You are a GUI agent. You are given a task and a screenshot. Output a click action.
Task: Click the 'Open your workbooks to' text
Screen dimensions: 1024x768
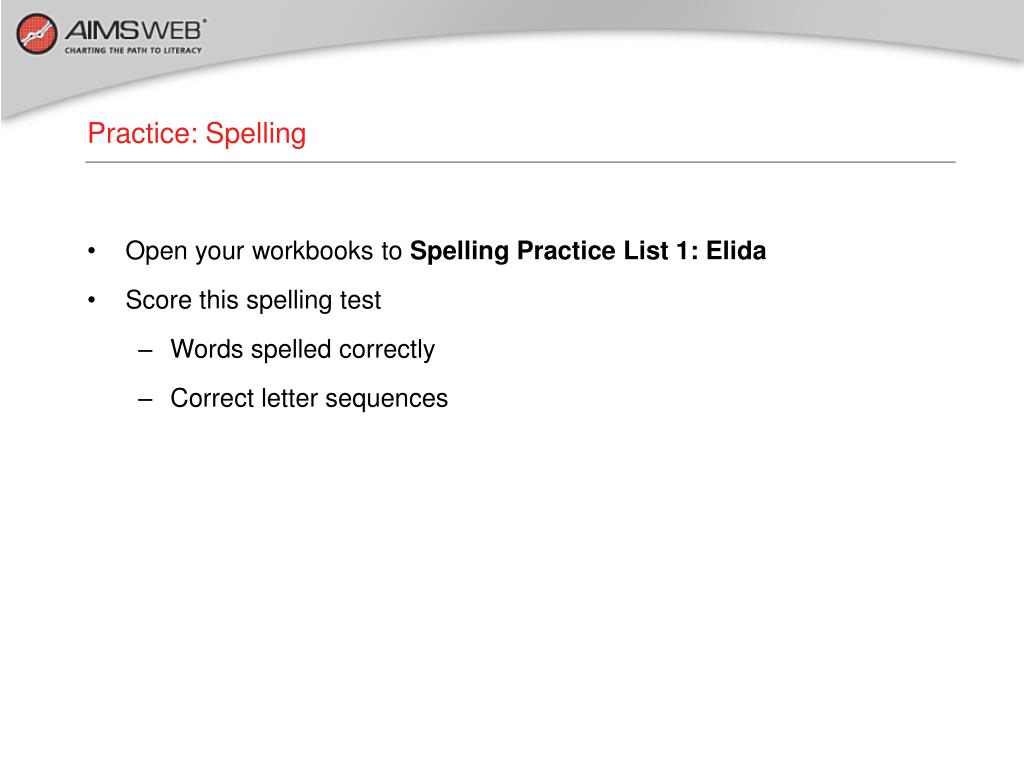pyautogui.click(x=263, y=251)
